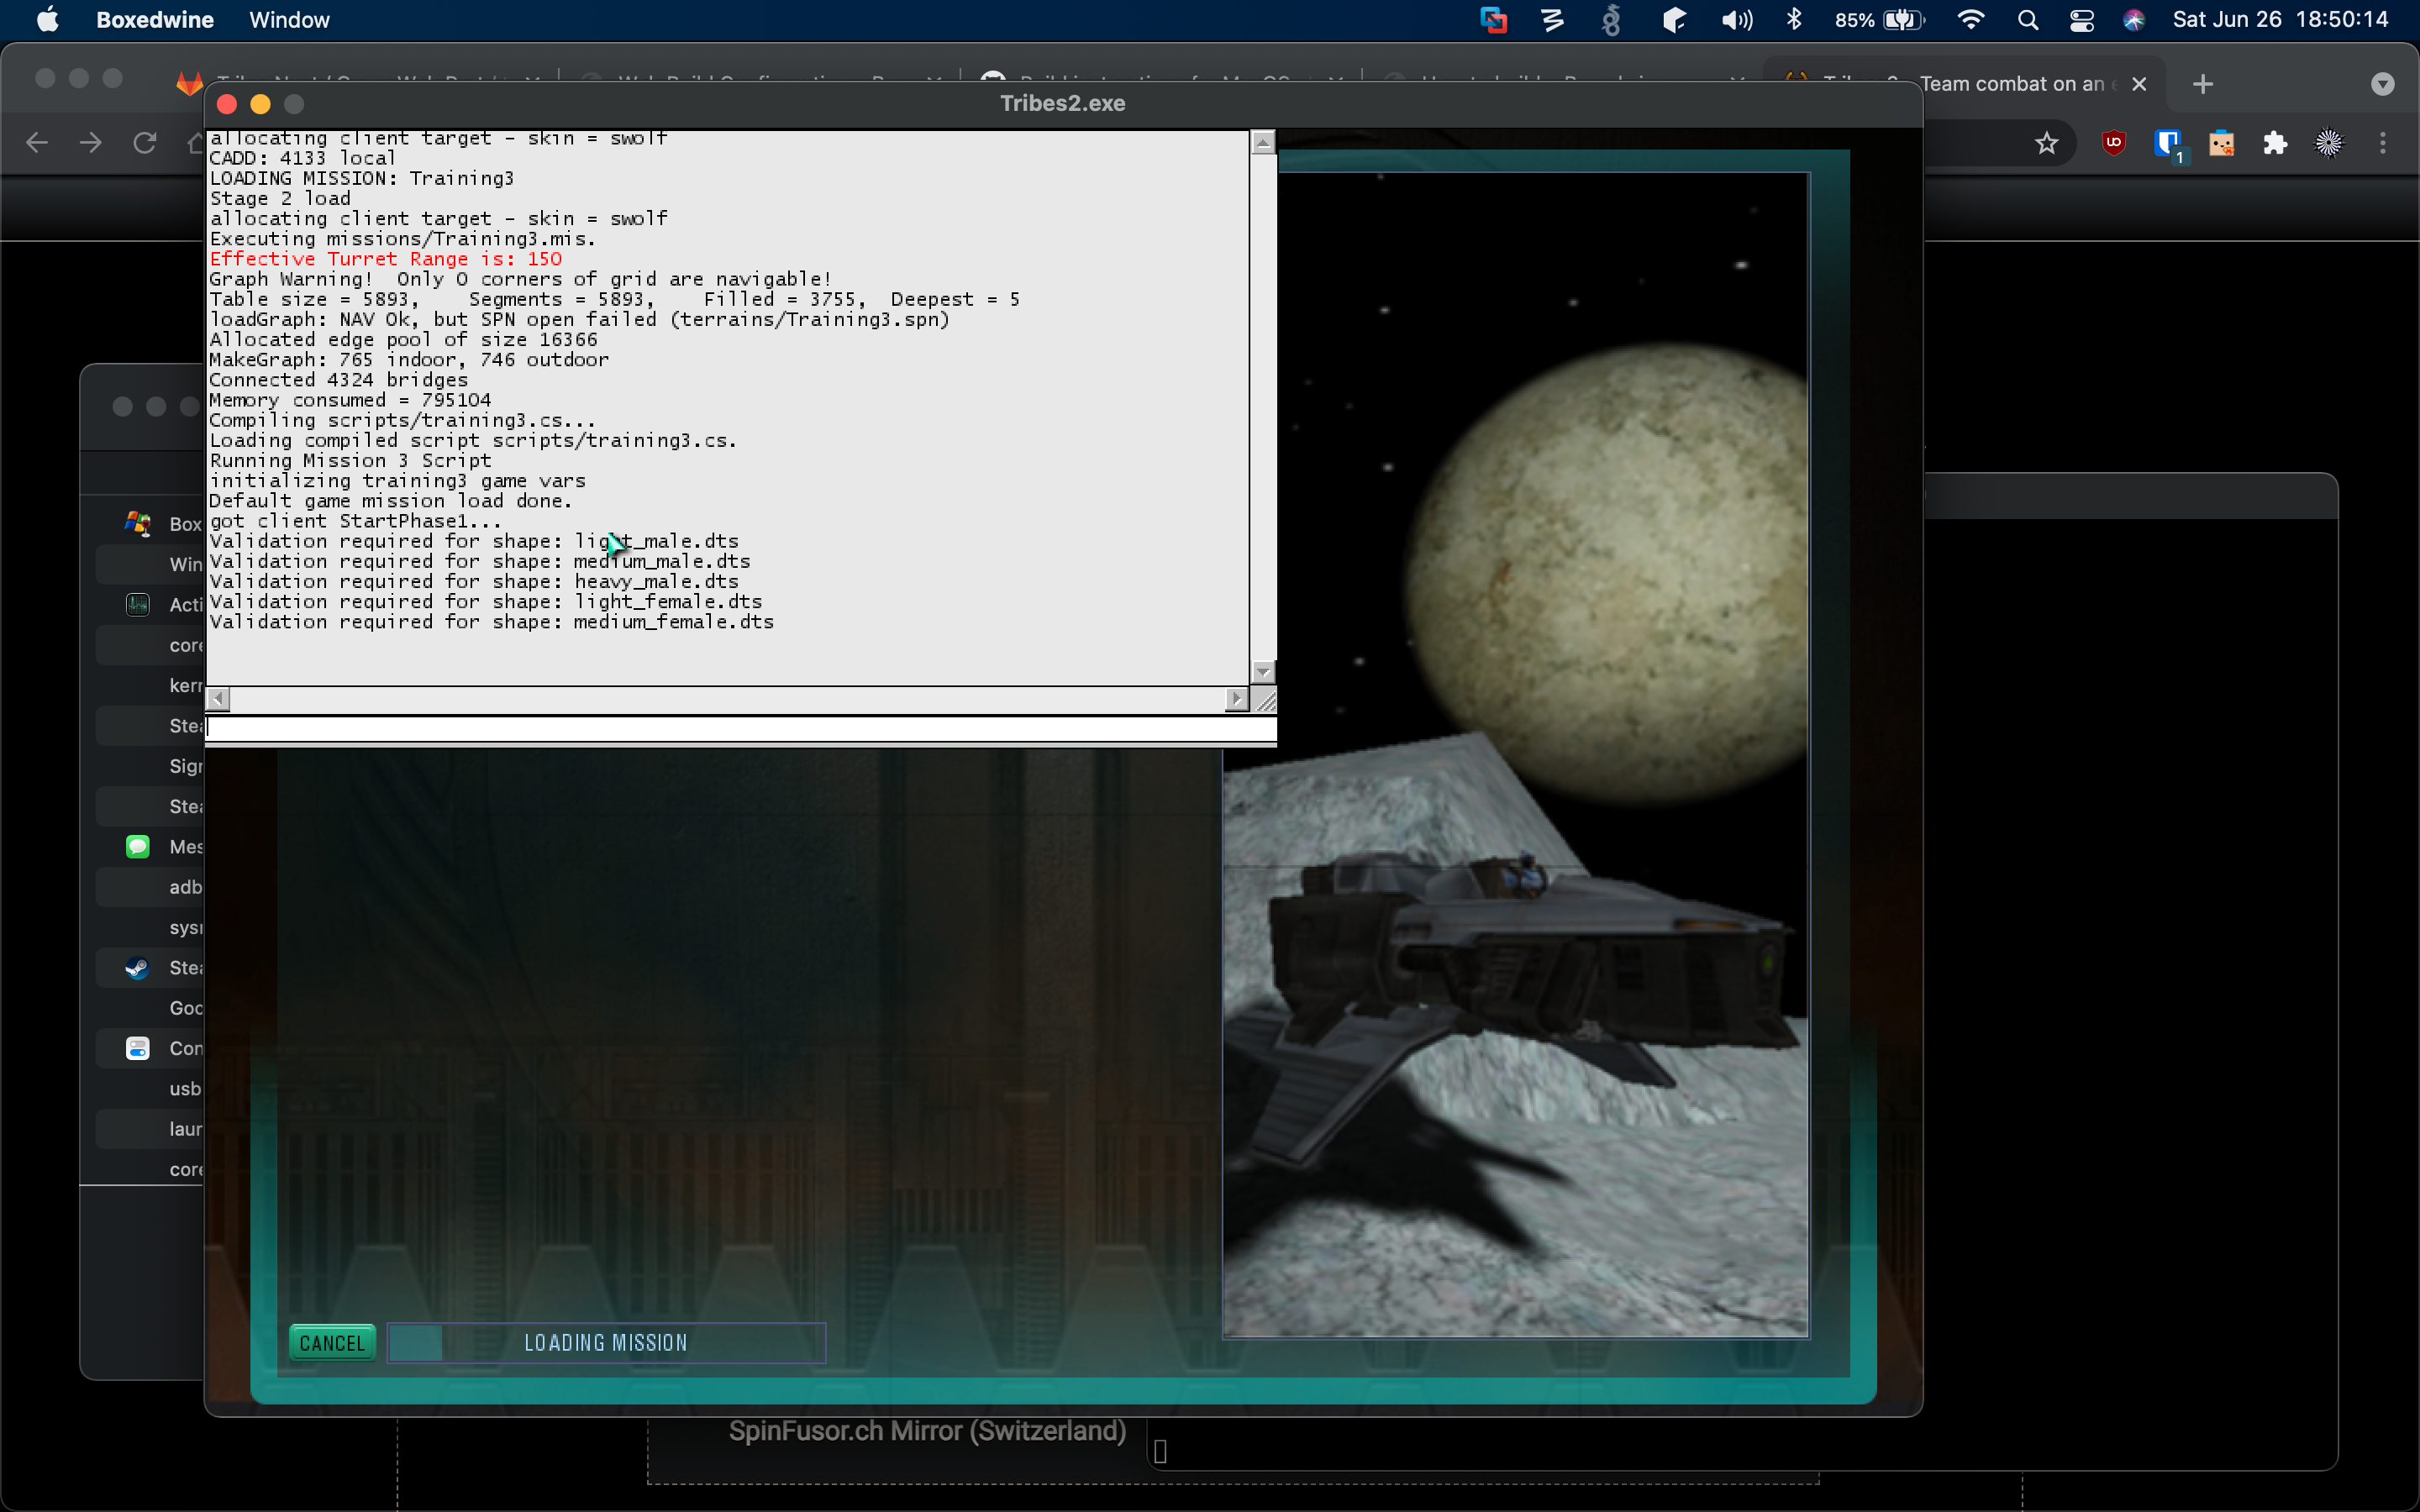This screenshot has width=2420, height=1512.
Task: Open Spotlight search in menu bar
Action: click(2027, 20)
